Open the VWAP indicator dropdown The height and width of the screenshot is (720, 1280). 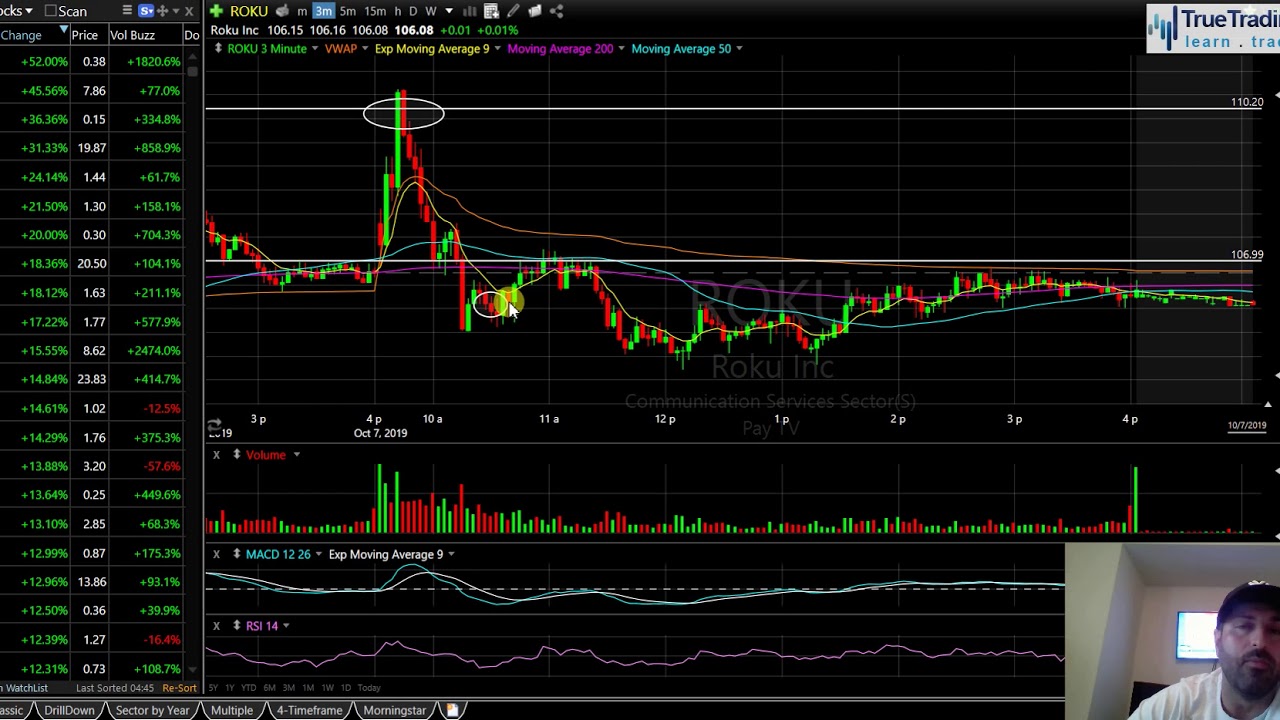[364, 49]
